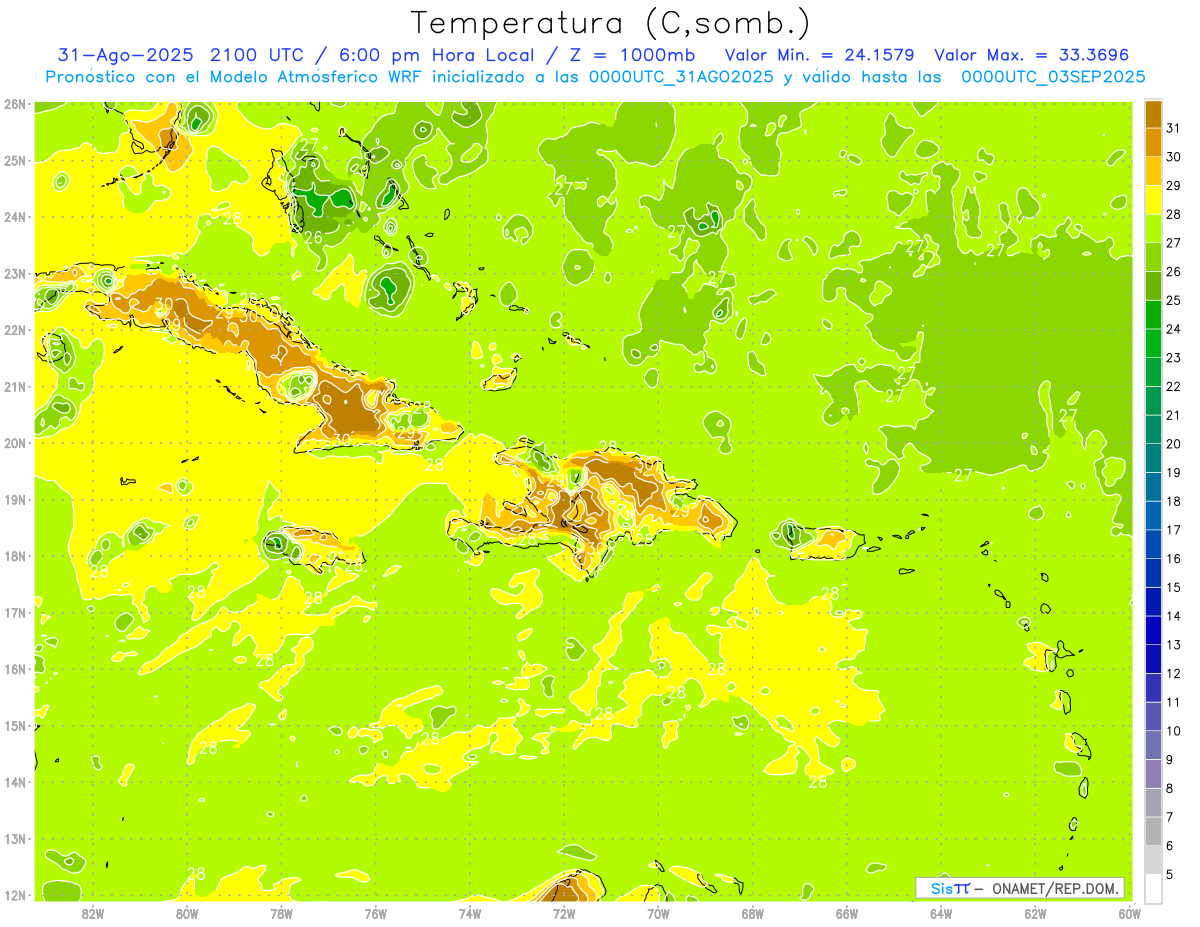Click the "72W" longitude axis label

(x=564, y=913)
